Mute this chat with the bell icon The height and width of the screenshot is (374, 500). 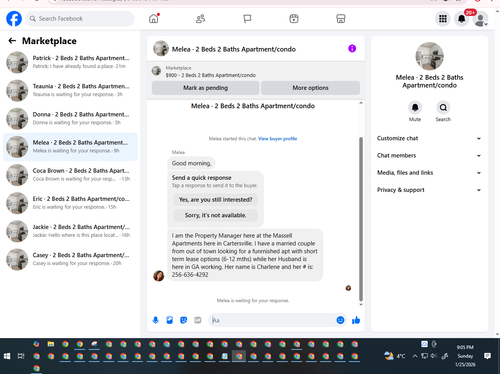click(x=415, y=107)
